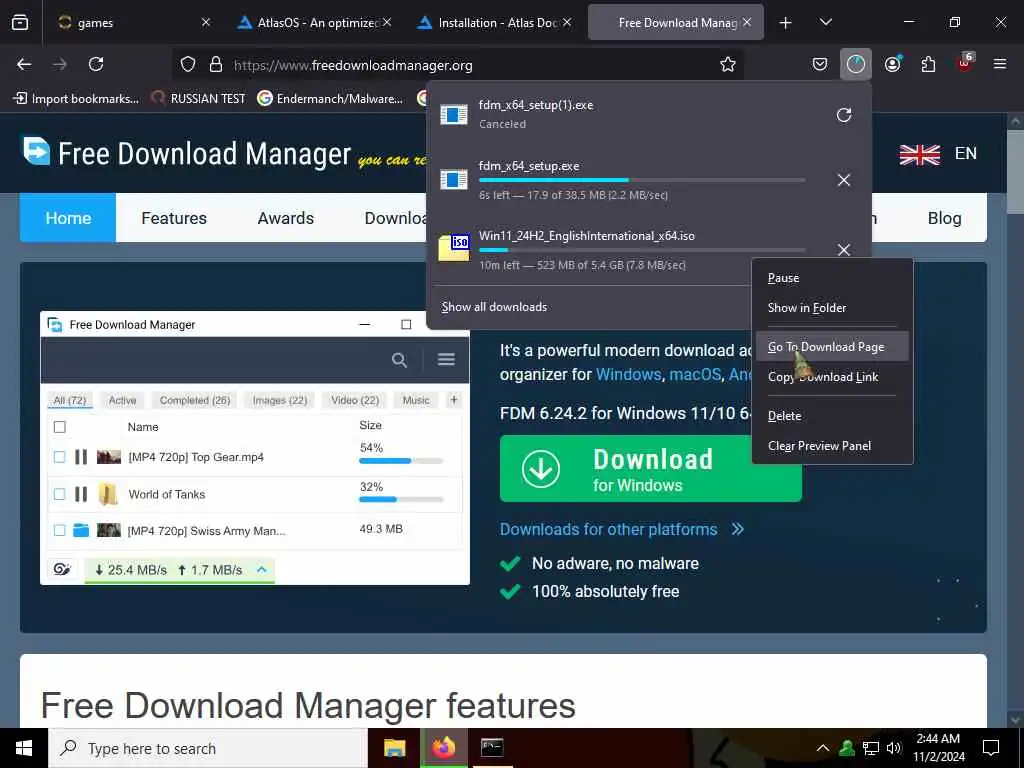Open the Firefox application menu
Screen dimensions: 1024x768
(1000, 64)
